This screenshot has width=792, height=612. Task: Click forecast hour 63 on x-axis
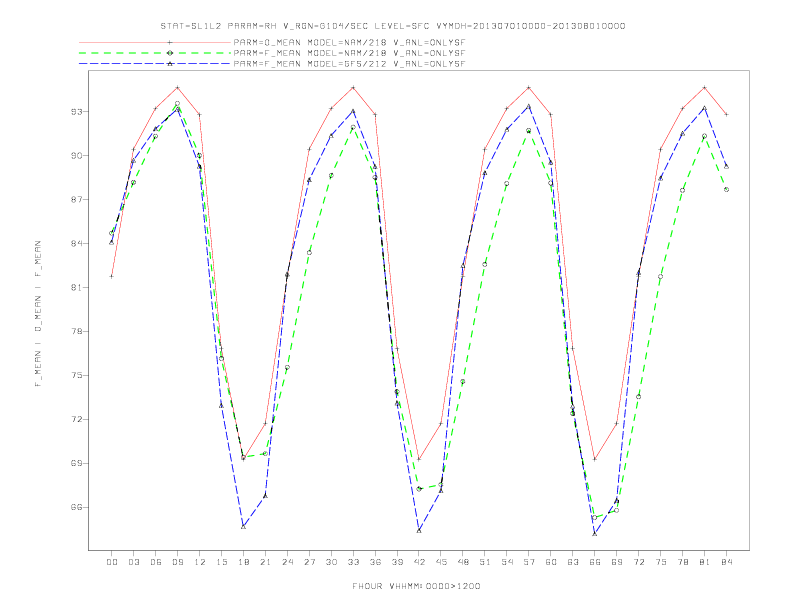(573, 562)
